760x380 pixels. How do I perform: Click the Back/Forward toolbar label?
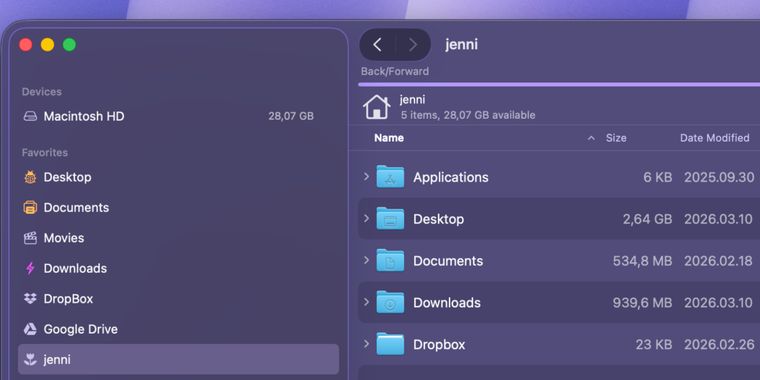pyautogui.click(x=395, y=72)
